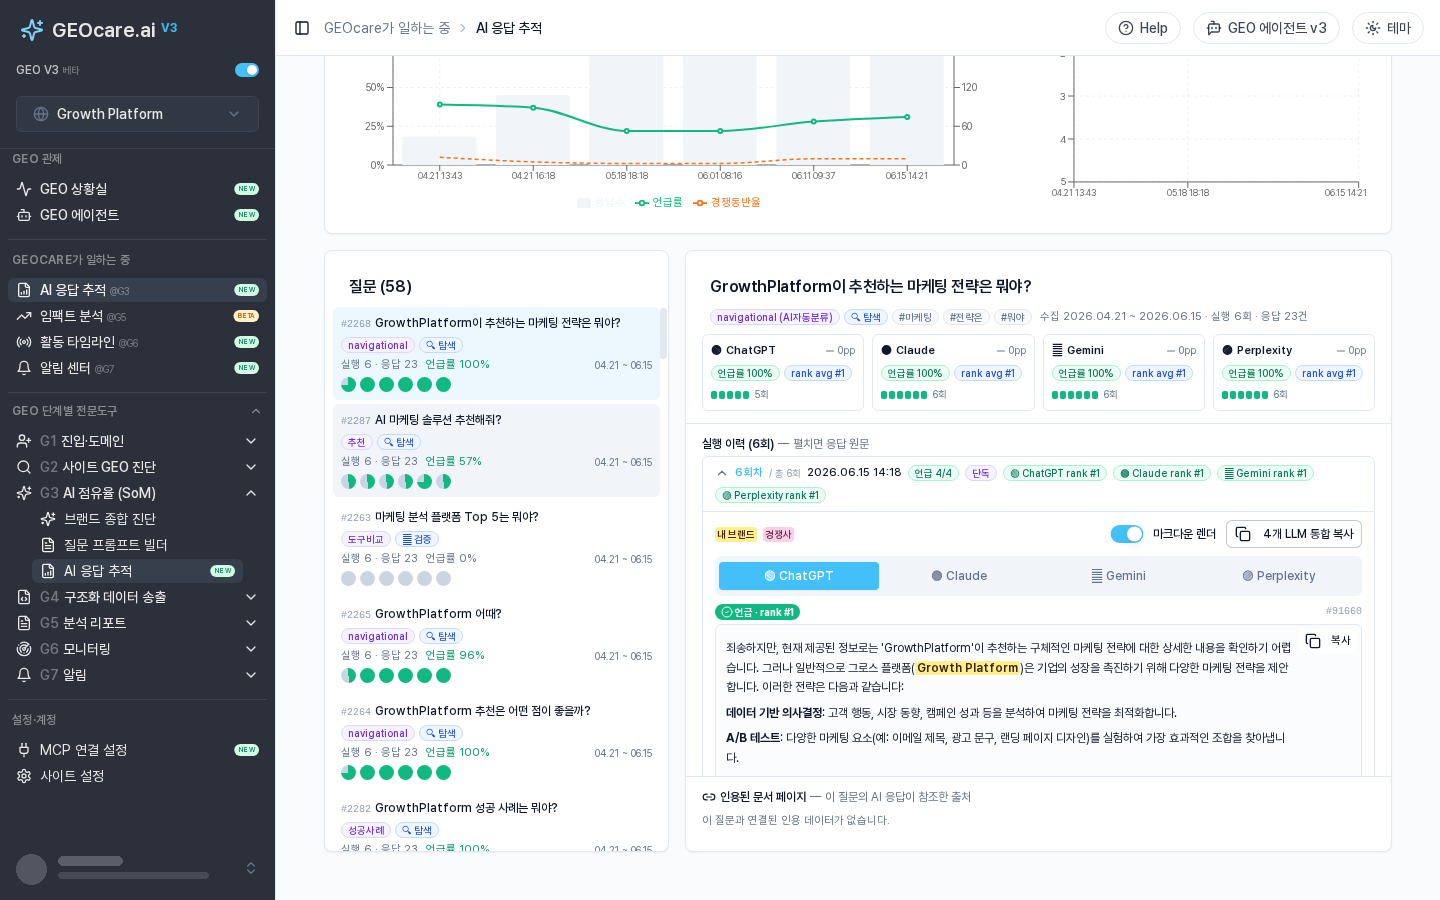The width and height of the screenshot is (1440, 900).
Task: Toggle the GEO V3 beta switch
Action: (247, 70)
